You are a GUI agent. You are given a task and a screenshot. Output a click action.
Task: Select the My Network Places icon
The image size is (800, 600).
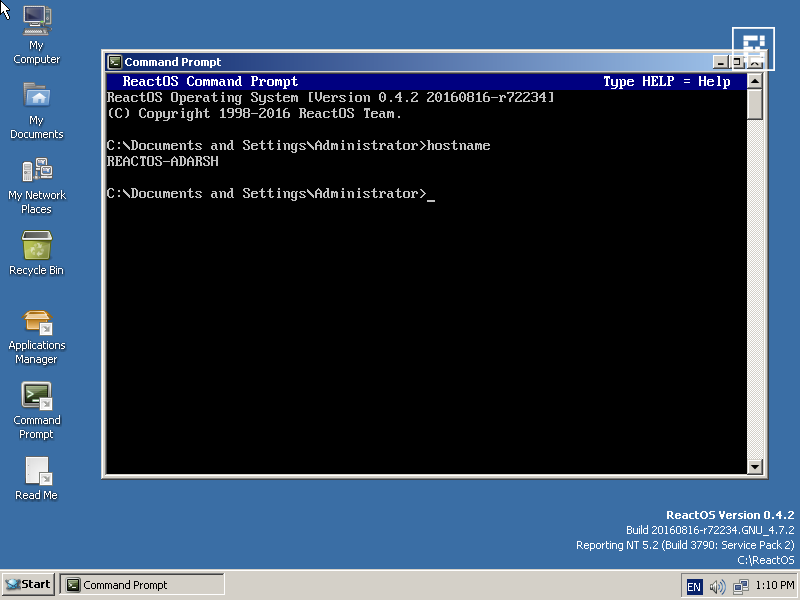(x=36, y=186)
